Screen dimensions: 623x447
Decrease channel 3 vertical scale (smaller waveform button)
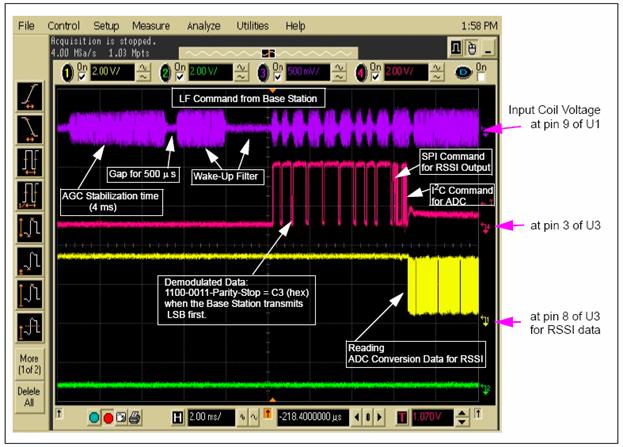click(339, 77)
